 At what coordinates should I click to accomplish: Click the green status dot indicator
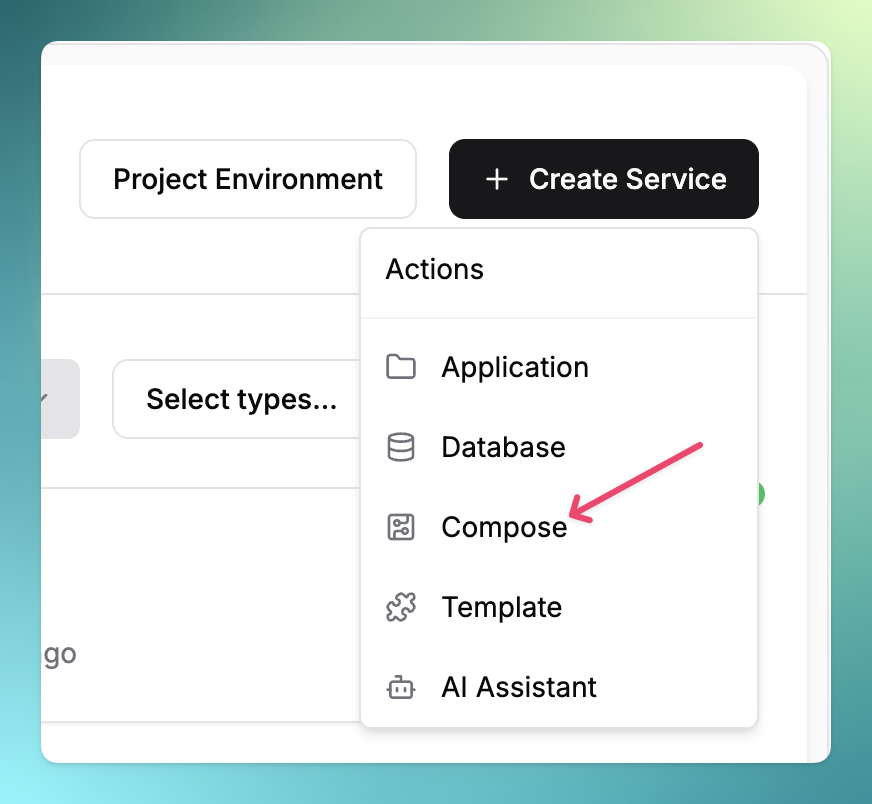tap(761, 493)
